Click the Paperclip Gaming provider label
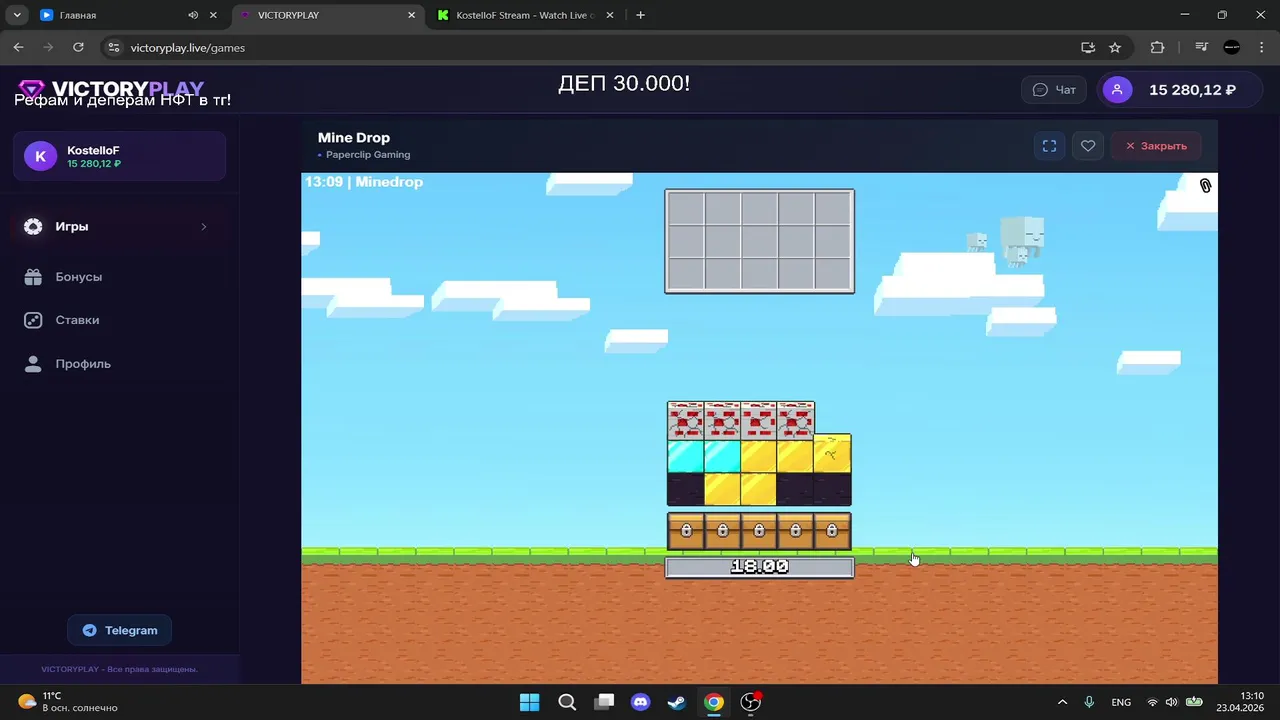 368,155
